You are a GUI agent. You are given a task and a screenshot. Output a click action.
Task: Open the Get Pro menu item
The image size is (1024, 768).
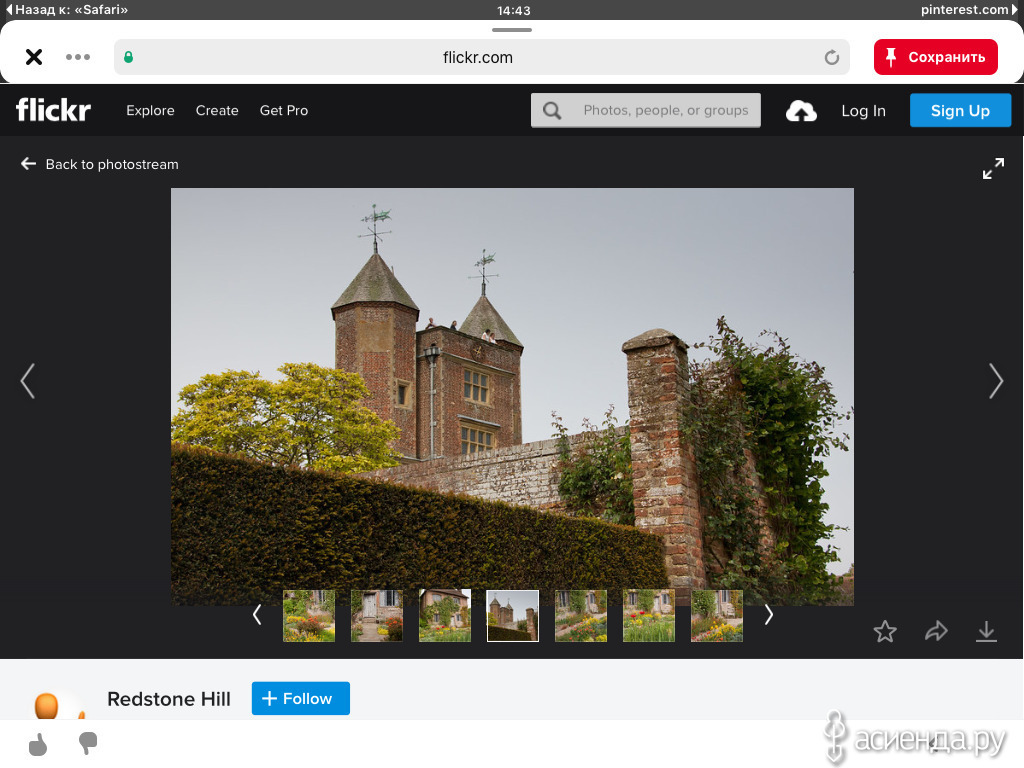click(283, 110)
